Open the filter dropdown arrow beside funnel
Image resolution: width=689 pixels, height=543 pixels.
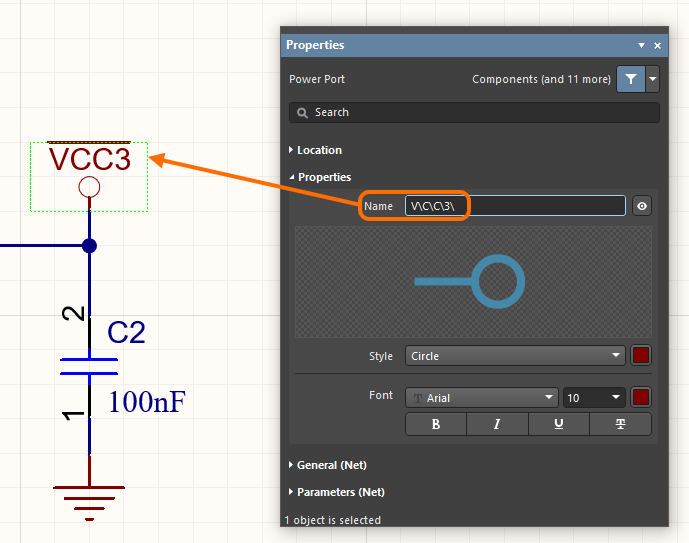[x=653, y=79]
